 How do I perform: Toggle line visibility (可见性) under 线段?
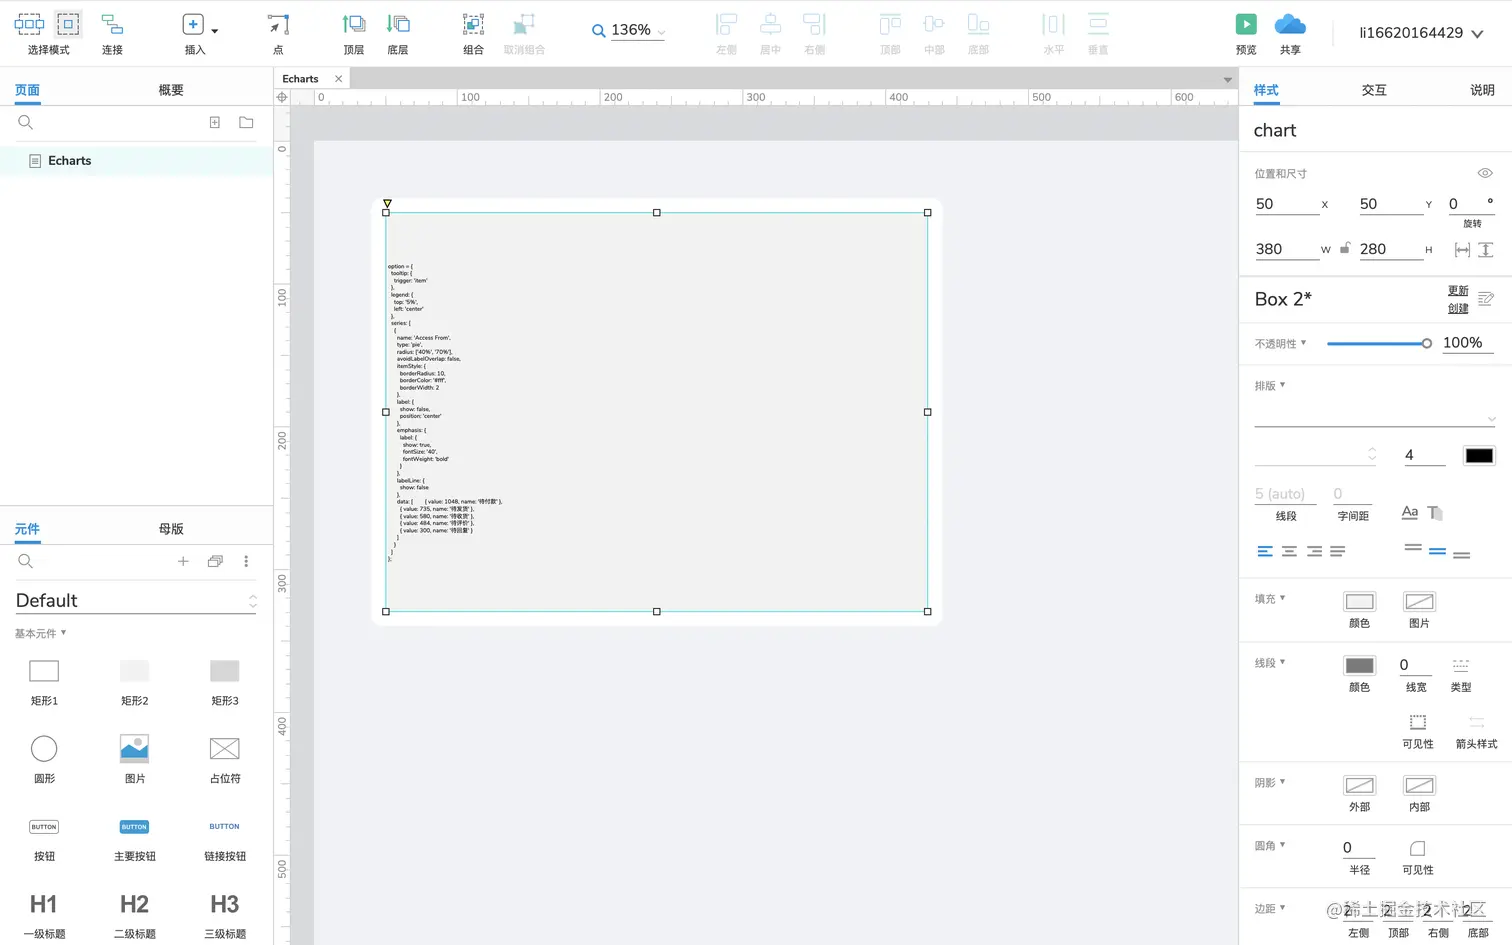pyautogui.click(x=1418, y=722)
